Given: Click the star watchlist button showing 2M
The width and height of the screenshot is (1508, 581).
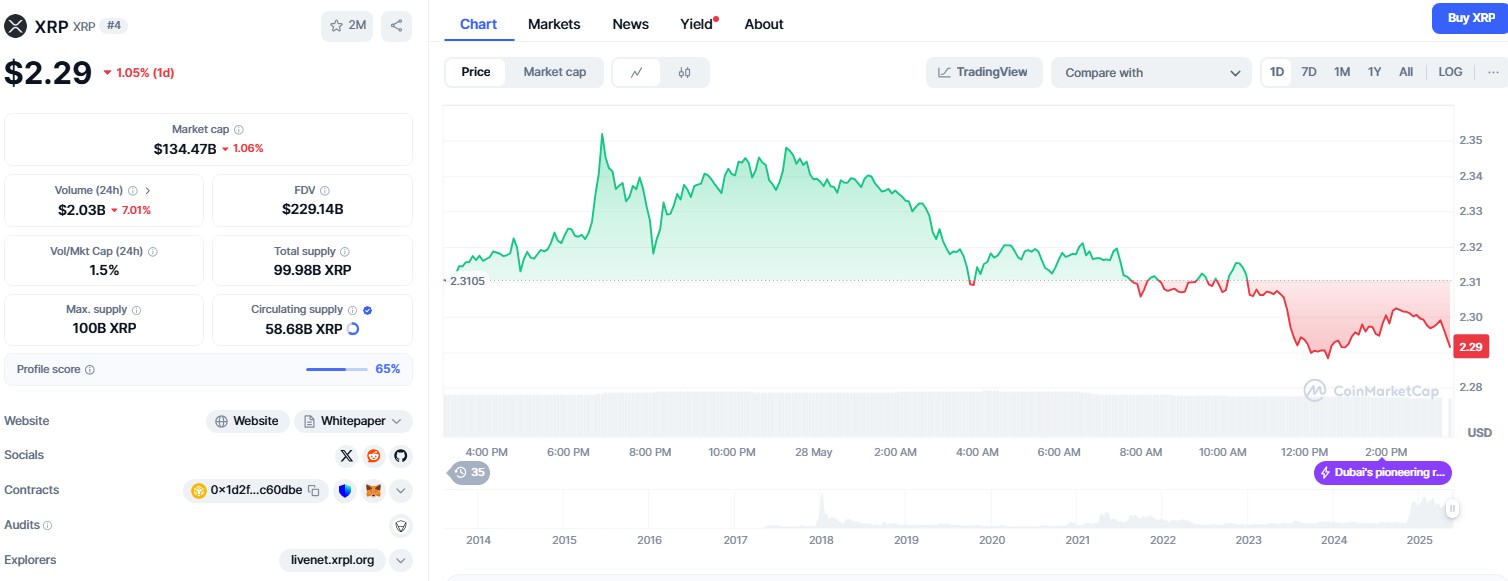Looking at the screenshot, I should click(x=347, y=26).
